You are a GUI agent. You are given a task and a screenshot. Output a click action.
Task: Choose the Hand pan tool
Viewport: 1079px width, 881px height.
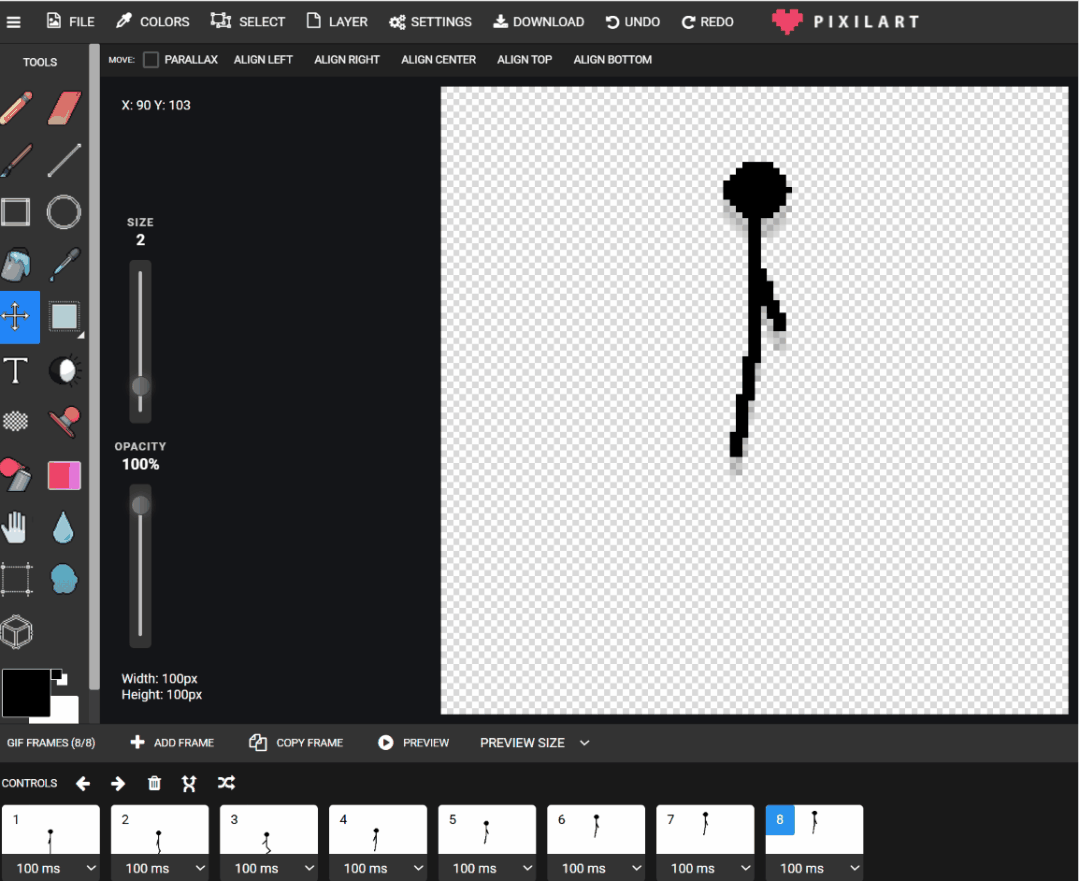coord(14,528)
